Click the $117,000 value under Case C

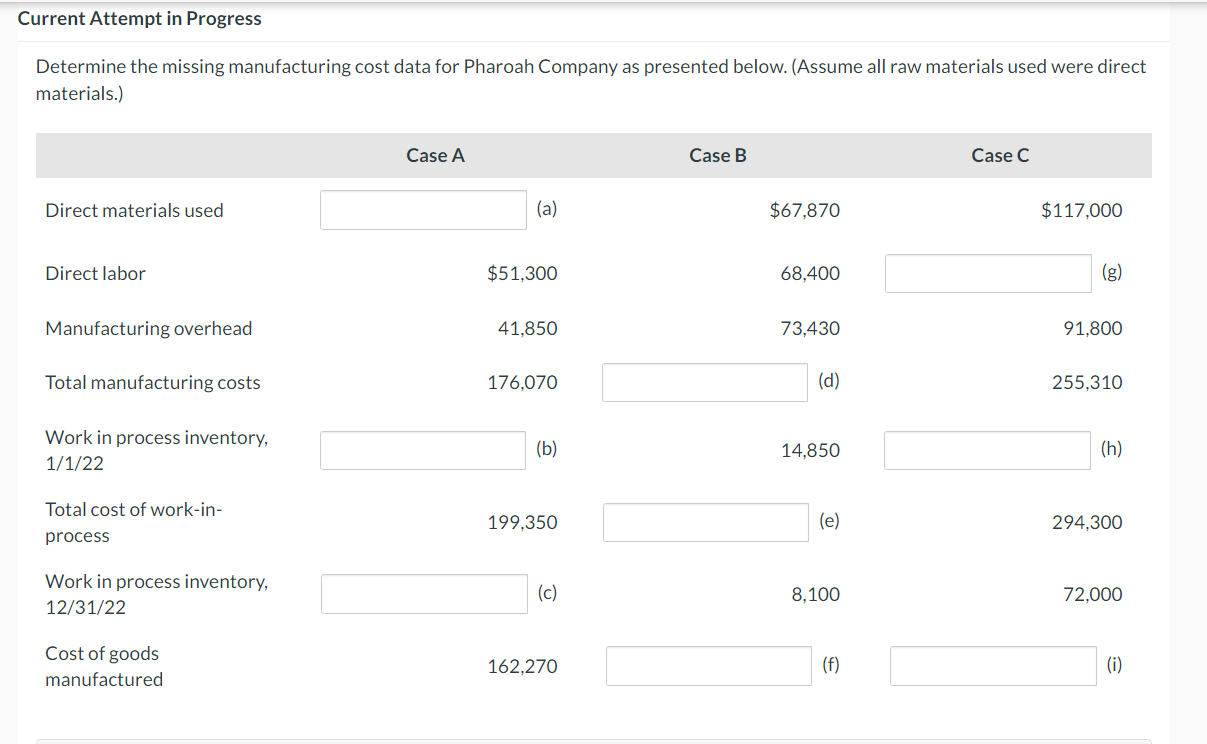(1081, 210)
